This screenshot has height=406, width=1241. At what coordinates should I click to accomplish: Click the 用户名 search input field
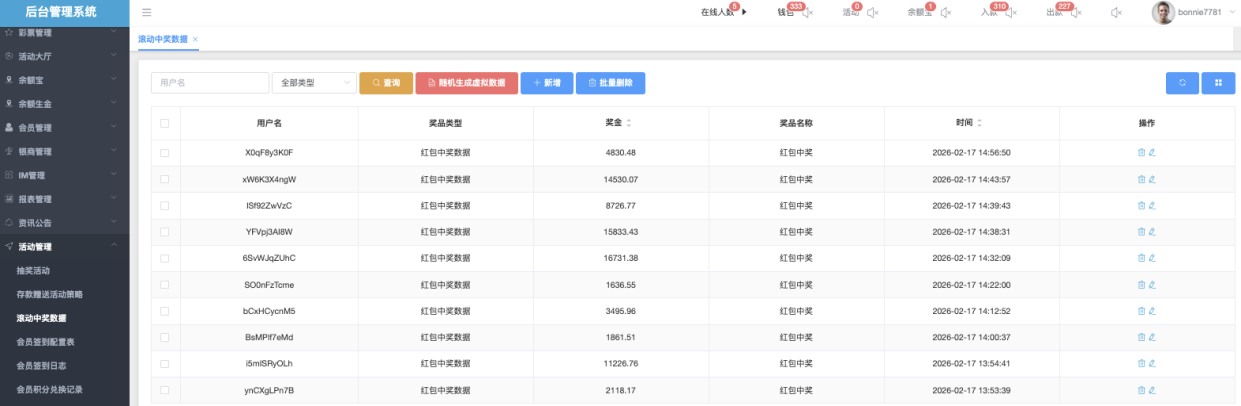coord(210,83)
